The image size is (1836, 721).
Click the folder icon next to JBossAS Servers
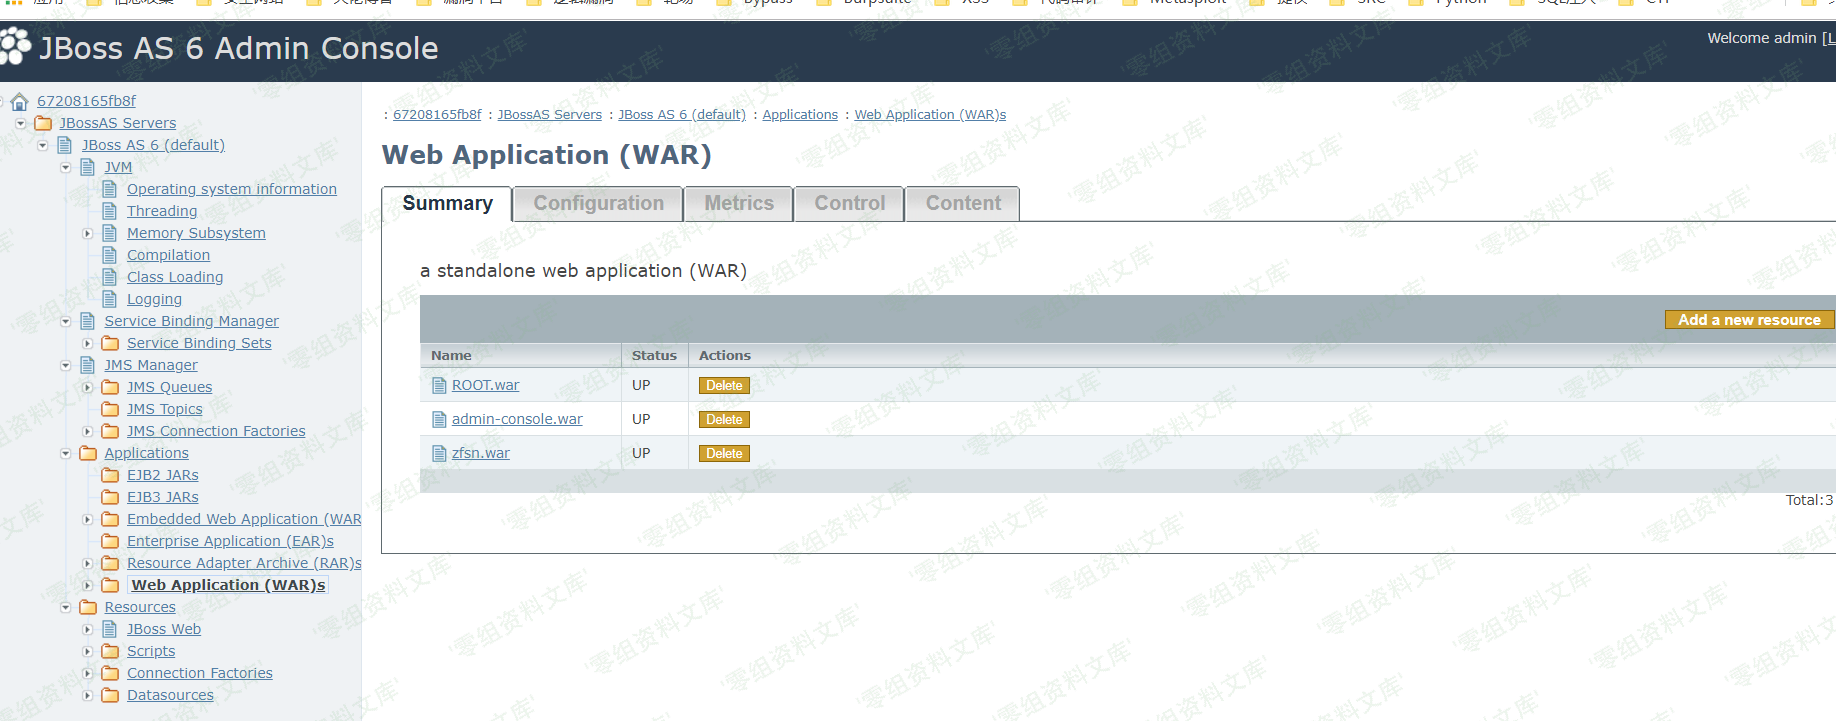tap(43, 123)
